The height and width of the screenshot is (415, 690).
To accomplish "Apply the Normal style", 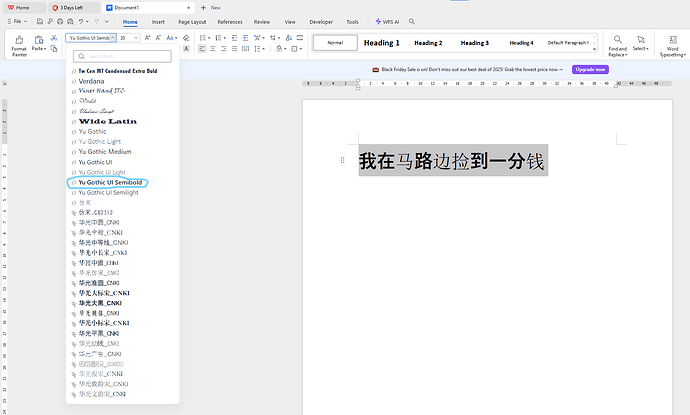I will click(x=335, y=43).
